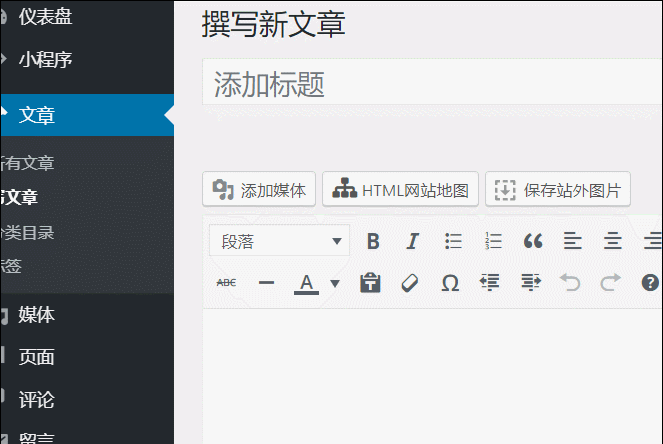Align text left
This screenshot has height=444, width=663.
pos(573,241)
